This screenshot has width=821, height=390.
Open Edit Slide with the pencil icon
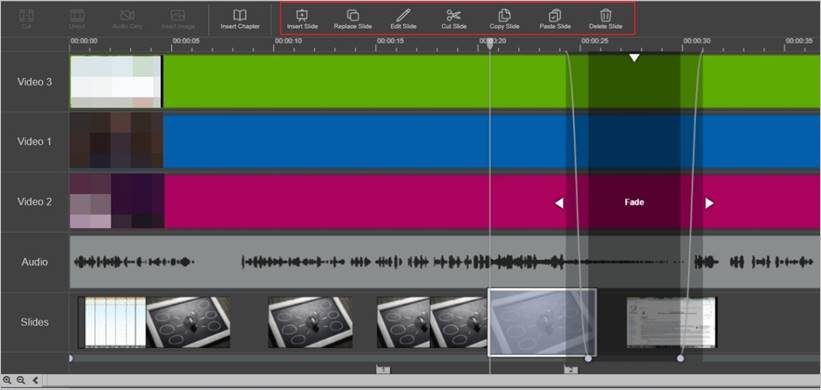[x=403, y=15]
